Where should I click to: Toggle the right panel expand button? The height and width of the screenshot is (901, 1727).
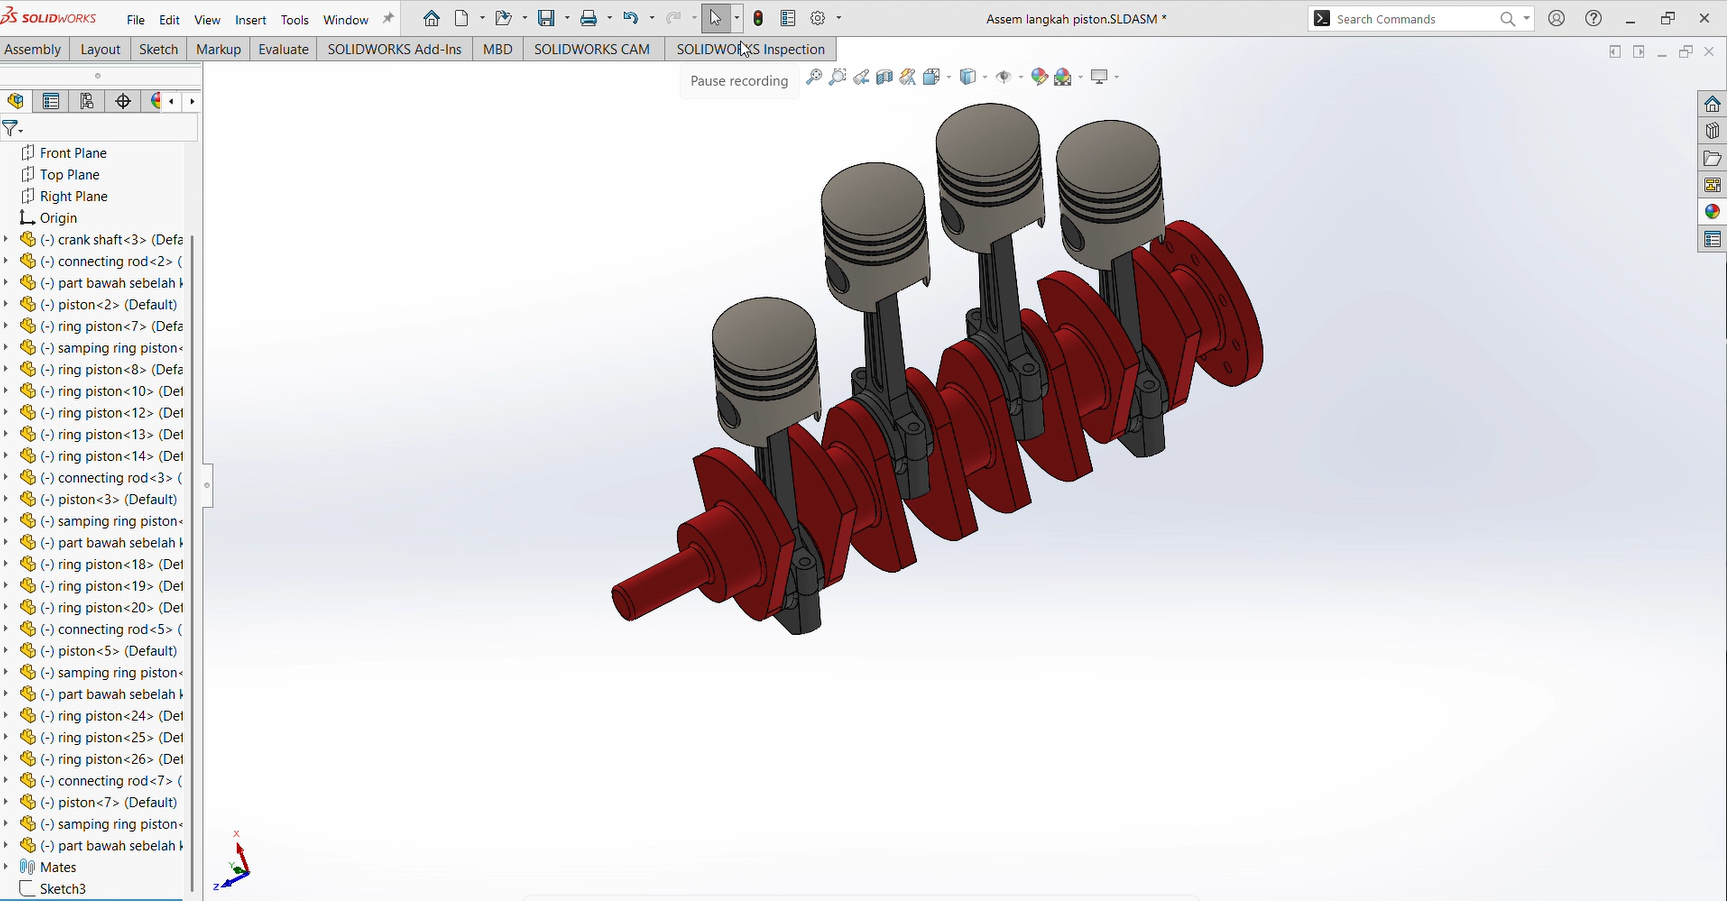(1639, 52)
